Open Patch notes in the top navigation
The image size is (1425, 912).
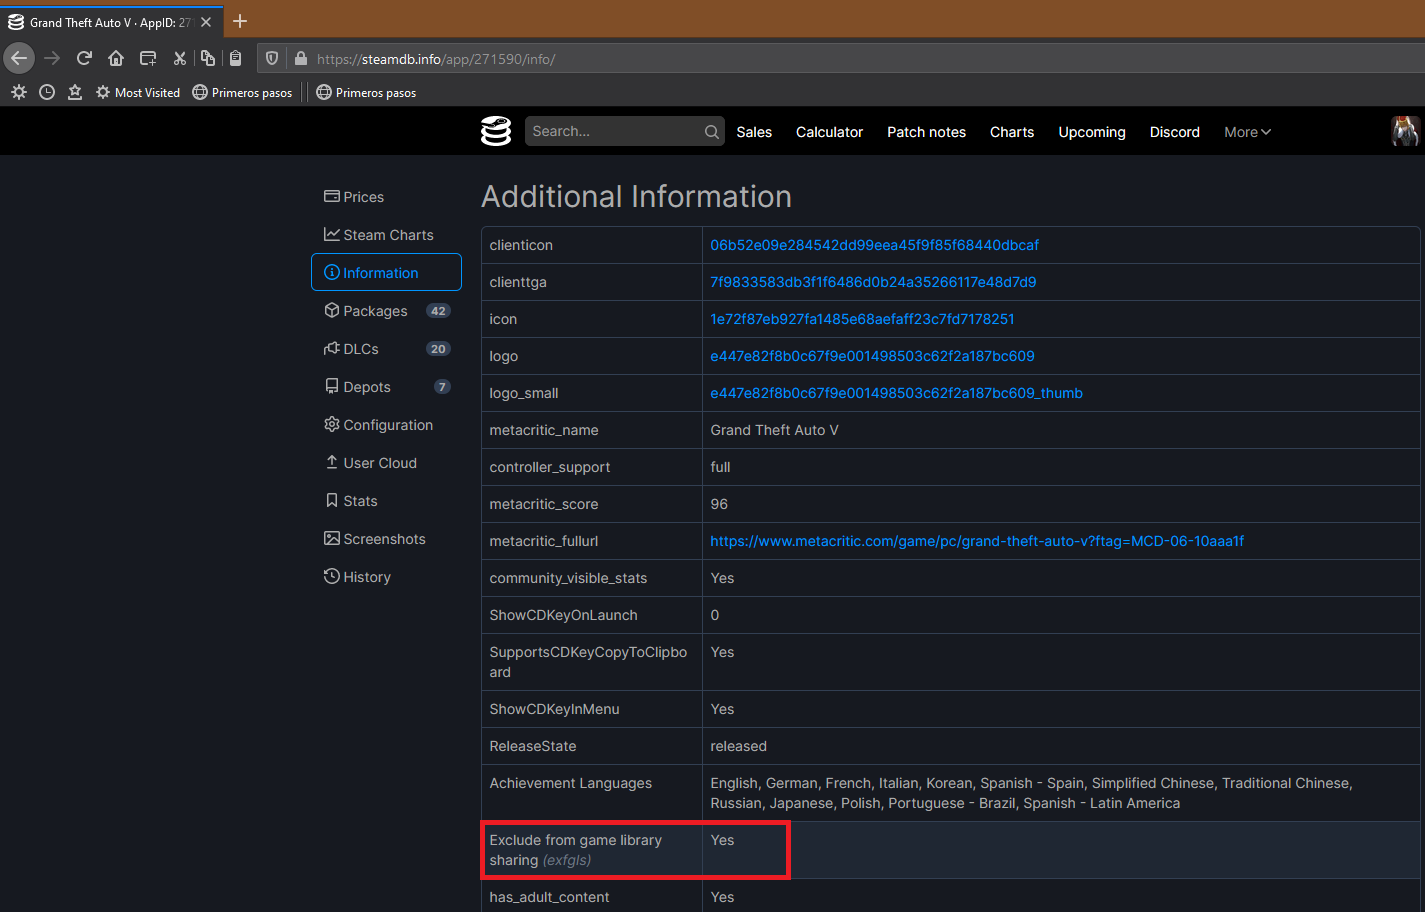tap(926, 132)
